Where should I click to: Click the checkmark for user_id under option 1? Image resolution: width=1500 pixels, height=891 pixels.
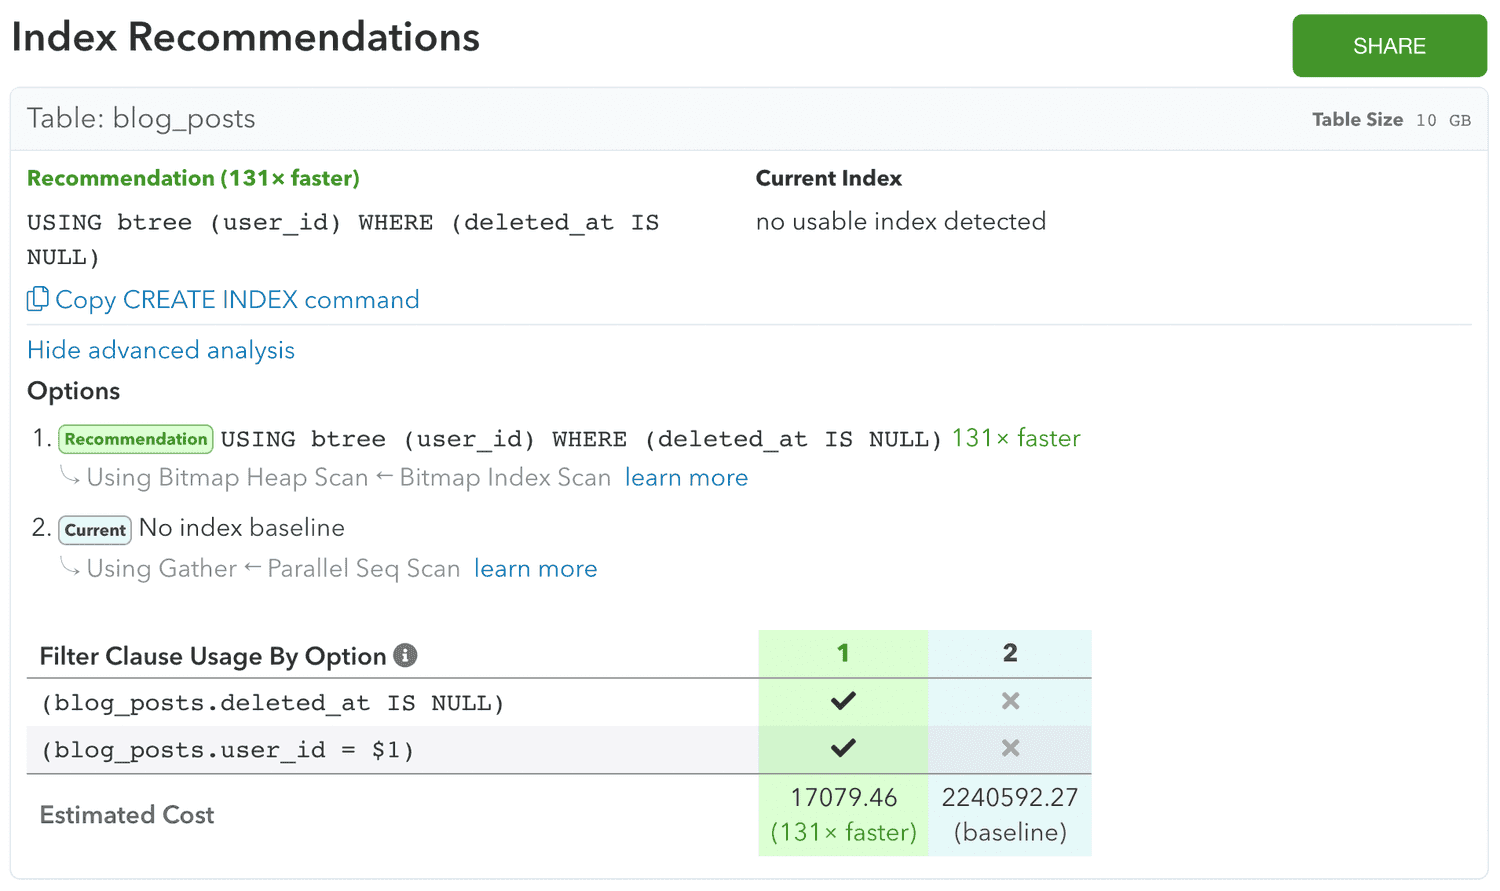[x=843, y=748]
